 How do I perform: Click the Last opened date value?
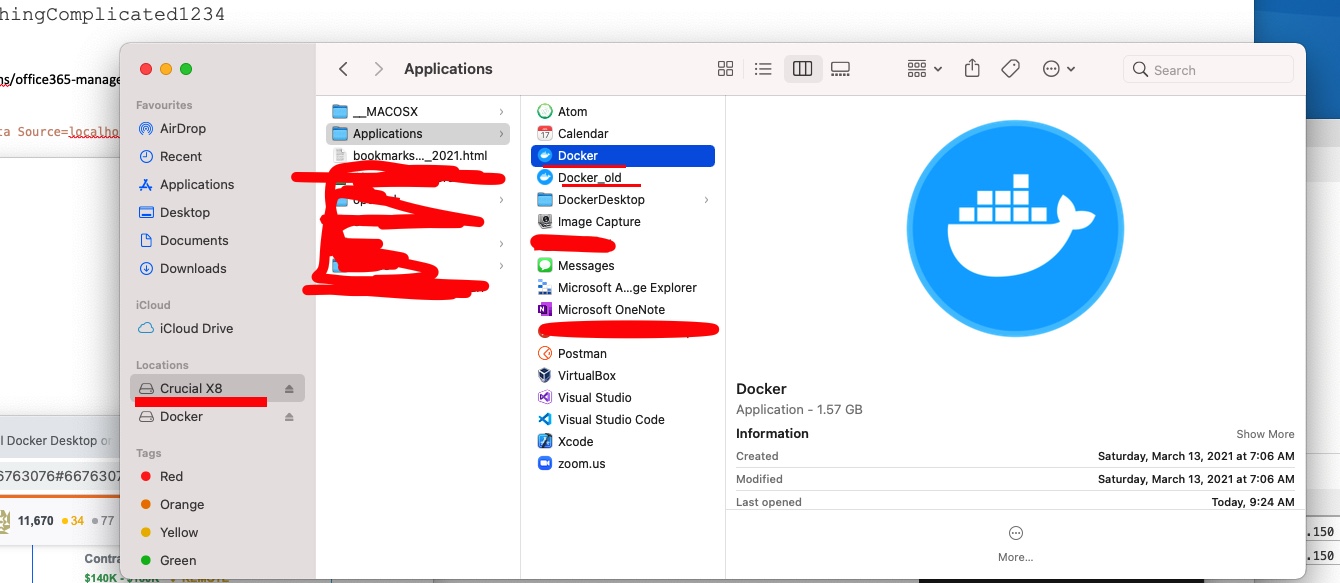click(x=1254, y=502)
